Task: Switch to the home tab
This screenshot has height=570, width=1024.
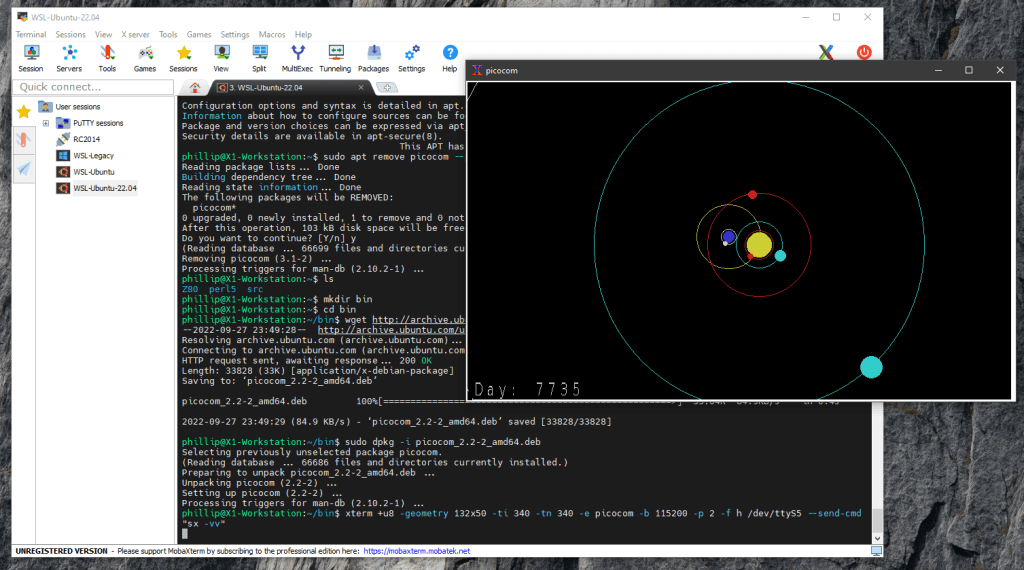Action: click(x=195, y=88)
